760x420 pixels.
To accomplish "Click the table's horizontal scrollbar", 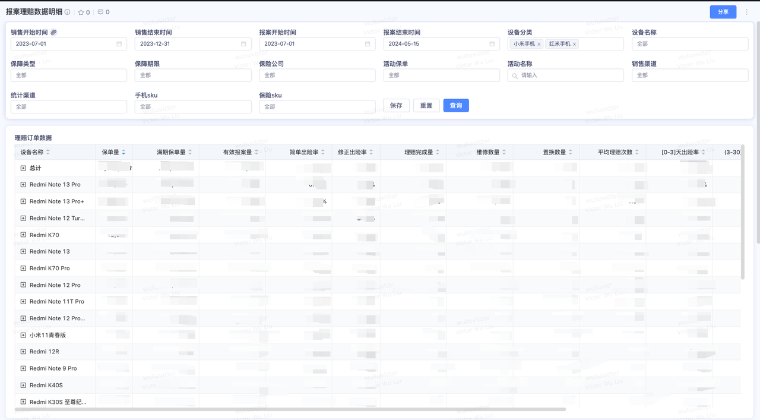I will [x=300, y=409].
